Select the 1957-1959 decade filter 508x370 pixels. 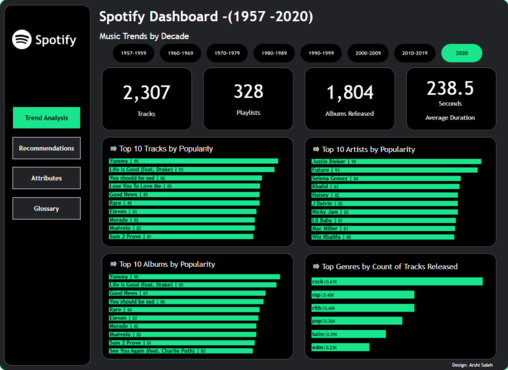tap(133, 53)
